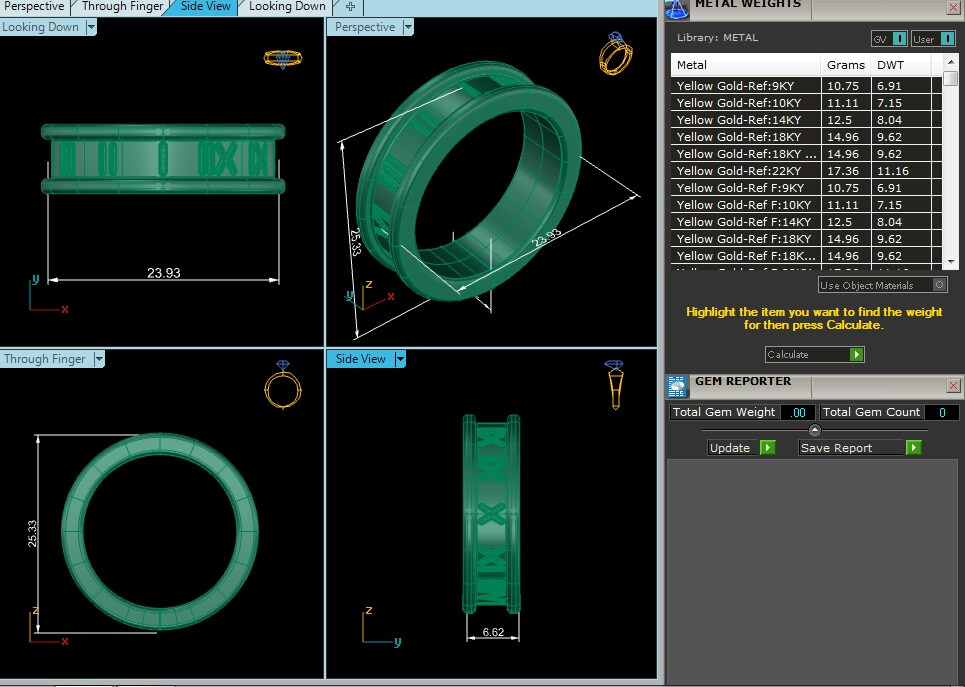Add a new viewport tab with plus icon
Screen dimensions: 965x687
click(x=350, y=7)
